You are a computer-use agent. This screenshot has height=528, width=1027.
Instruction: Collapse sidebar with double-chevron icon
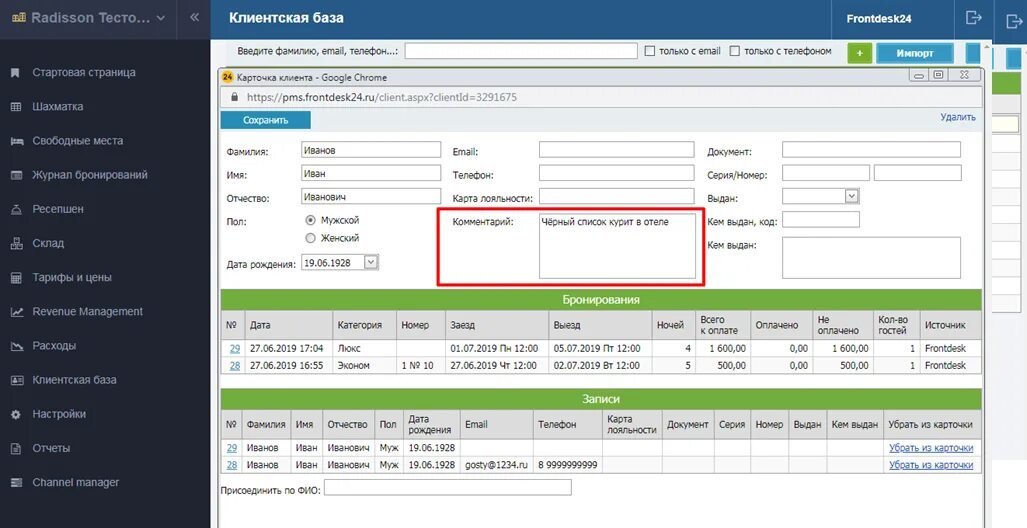tap(194, 18)
